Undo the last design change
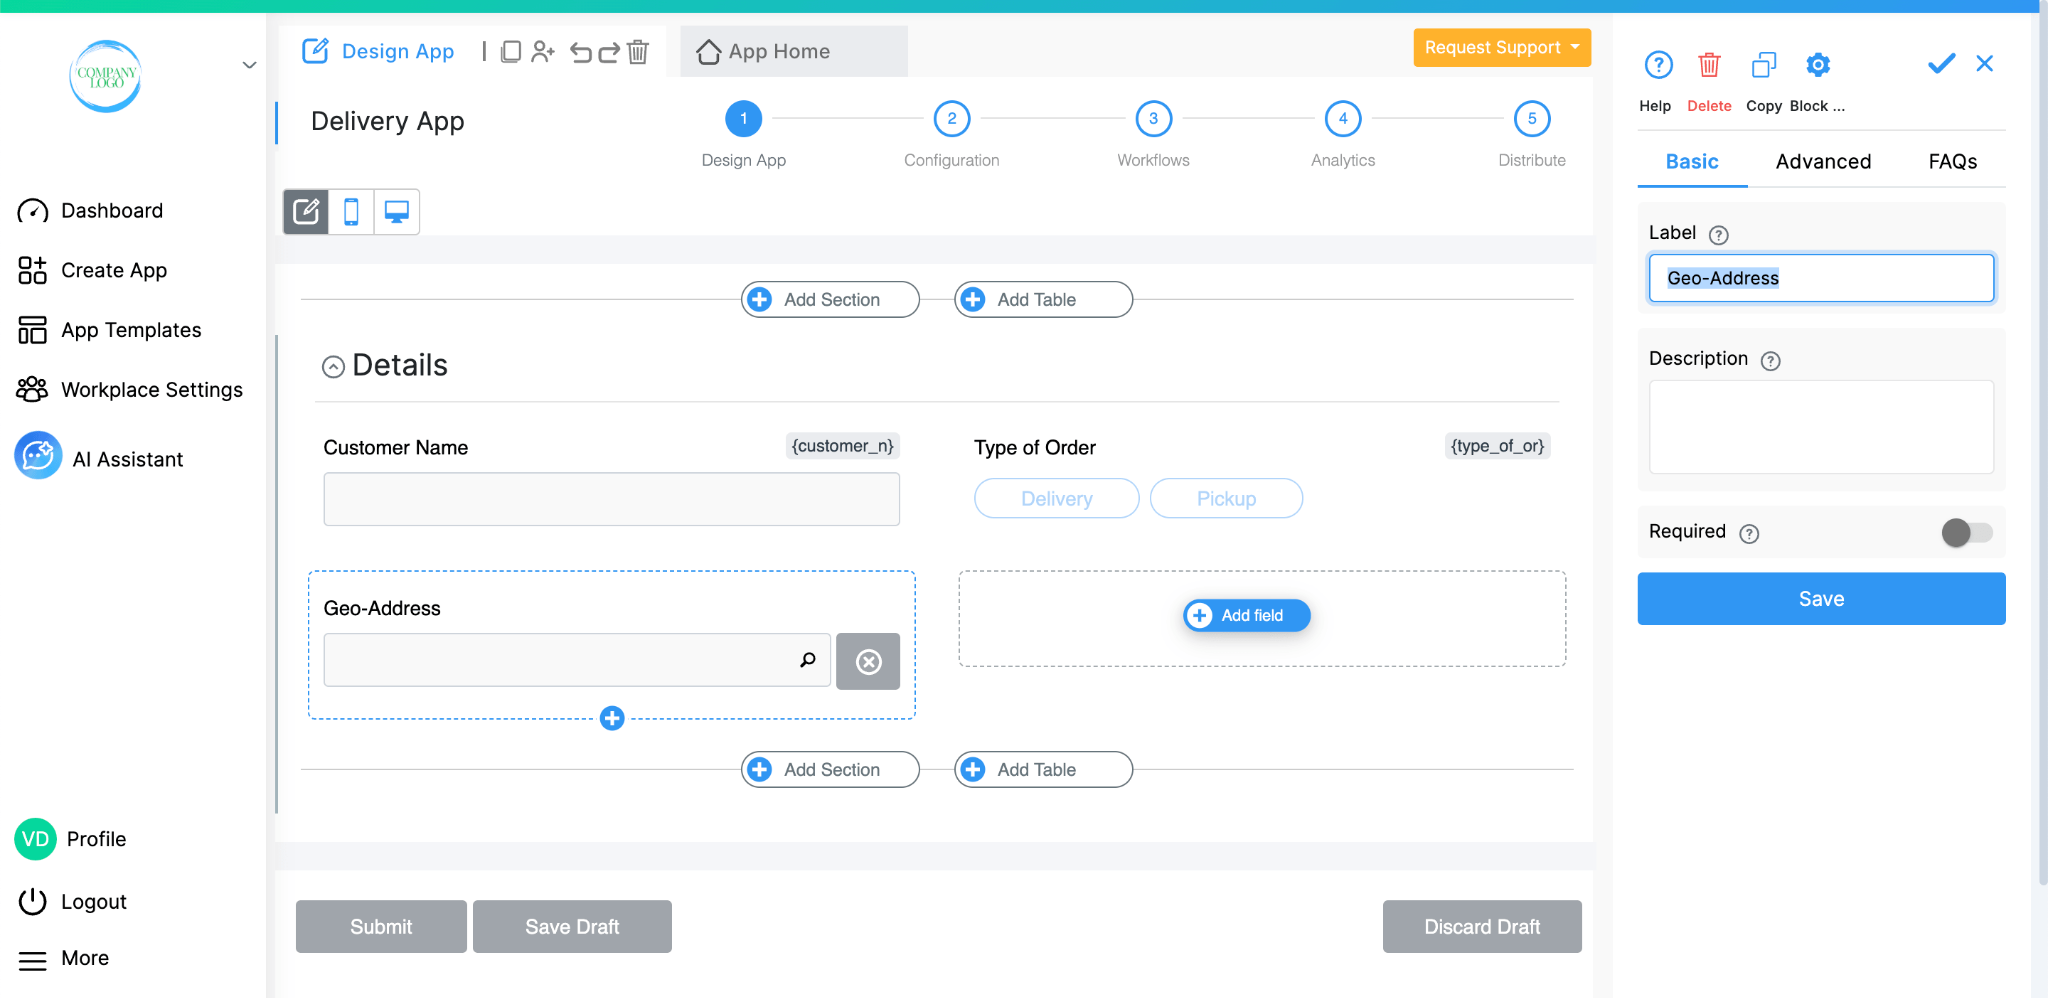Image resolution: width=2048 pixels, height=998 pixels. (581, 52)
